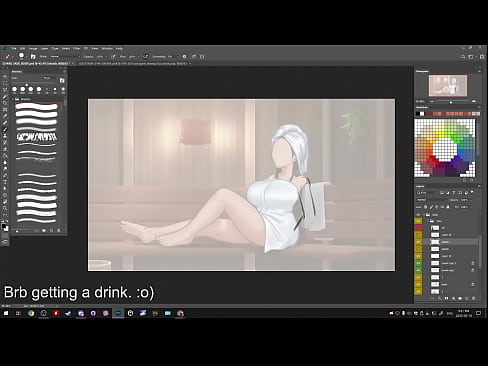Pick the black swatch in recent colors
488x366 pixels.
tap(418, 114)
